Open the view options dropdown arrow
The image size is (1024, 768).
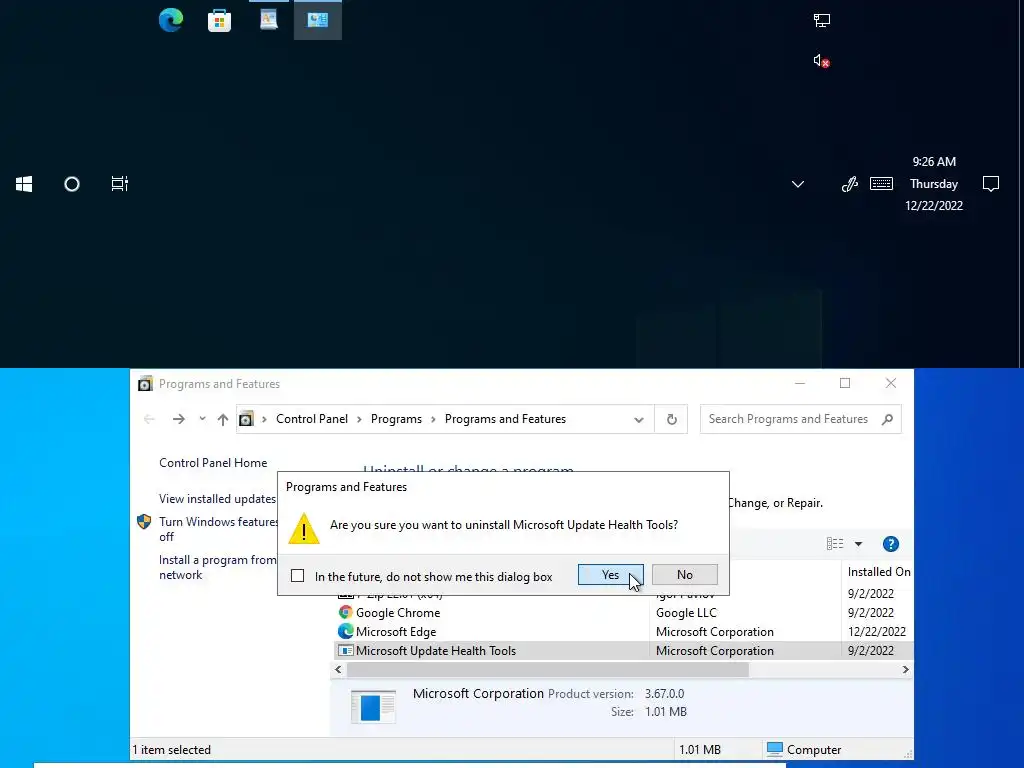[859, 544]
